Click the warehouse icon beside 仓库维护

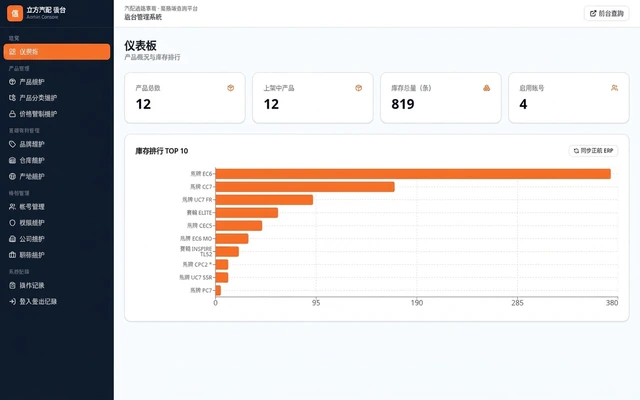coord(12,160)
